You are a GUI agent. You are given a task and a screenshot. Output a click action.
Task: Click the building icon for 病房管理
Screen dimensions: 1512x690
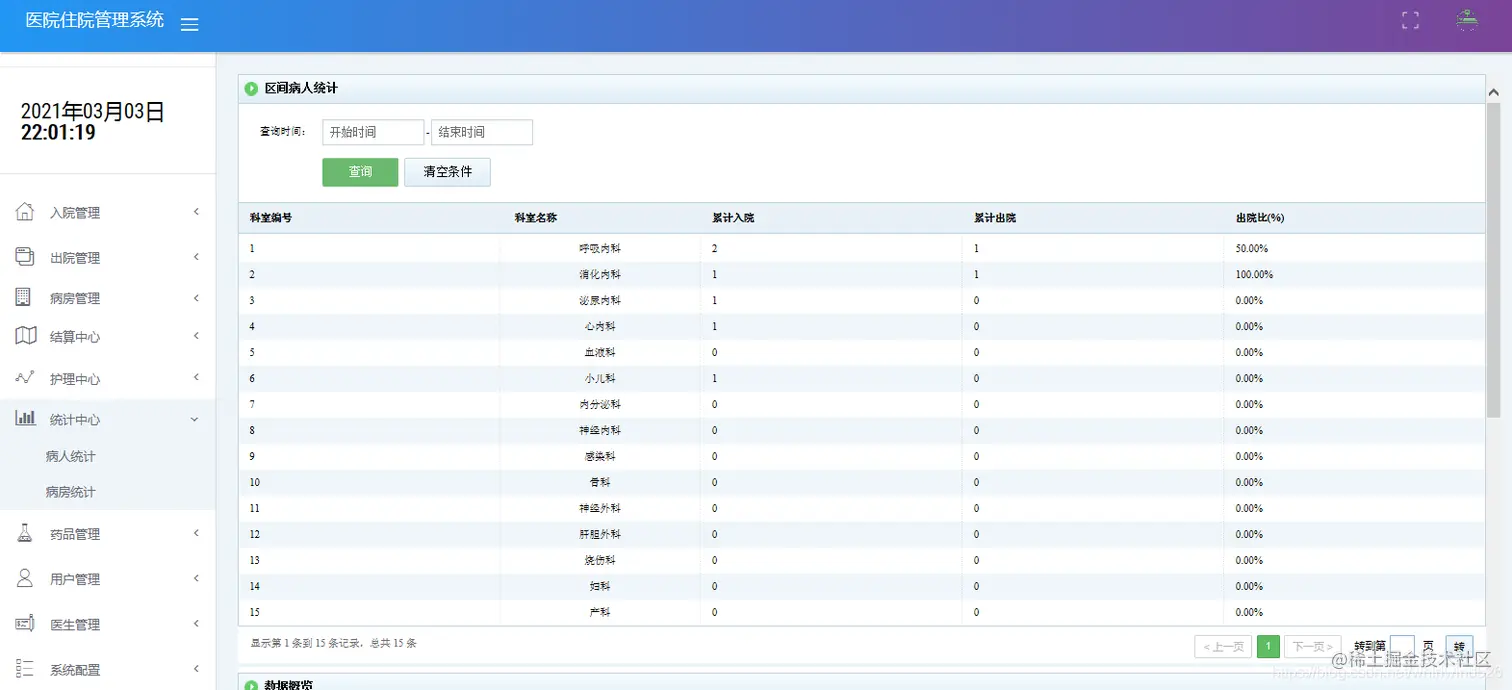24,296
